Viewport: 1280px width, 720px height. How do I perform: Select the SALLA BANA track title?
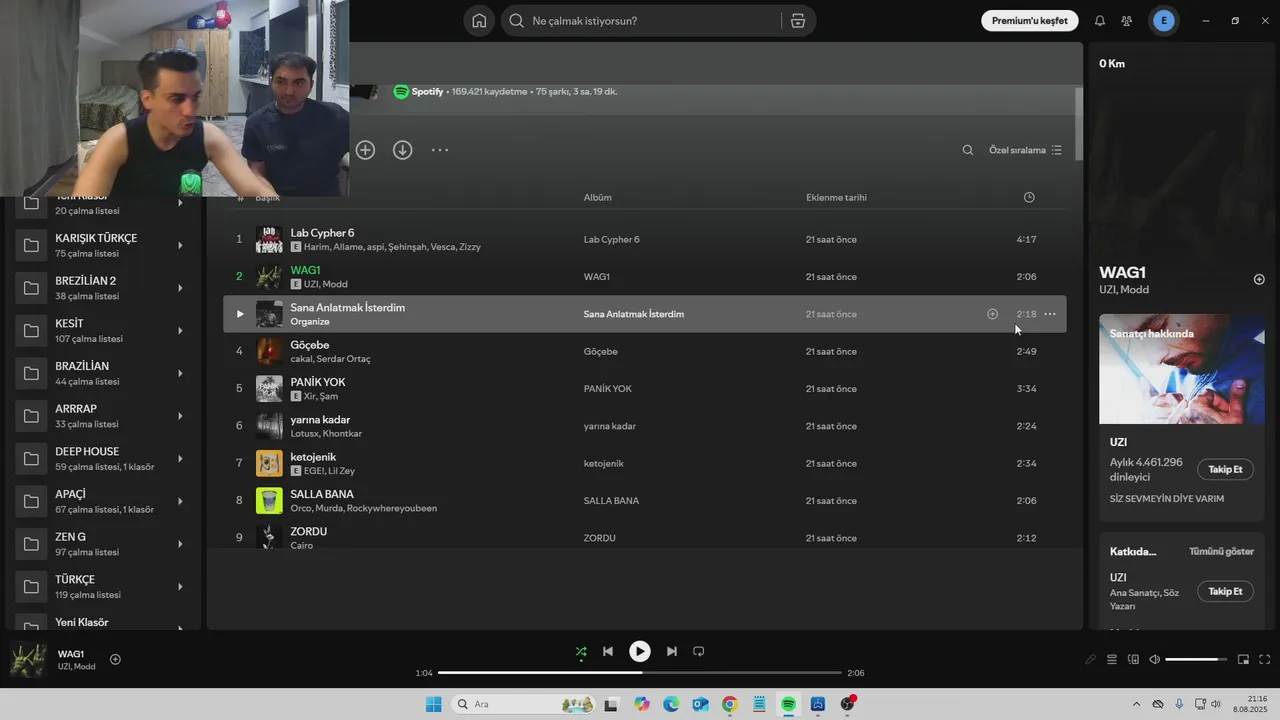point(322,494)
